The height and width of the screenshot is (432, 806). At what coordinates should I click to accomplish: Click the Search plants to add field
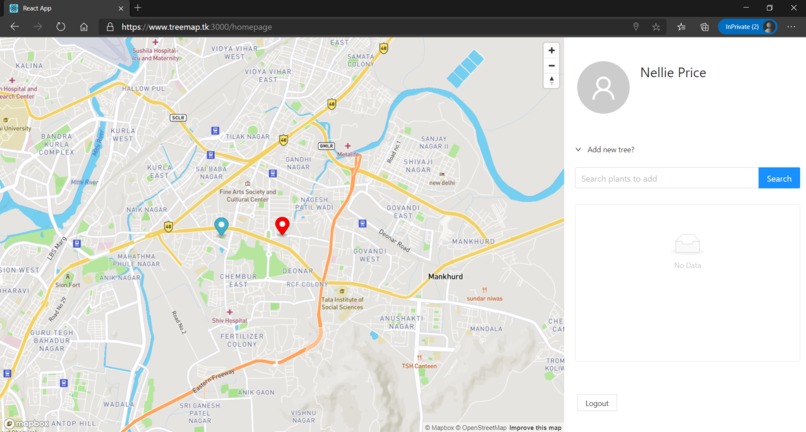pyautogui.click(x=667, y=178)
